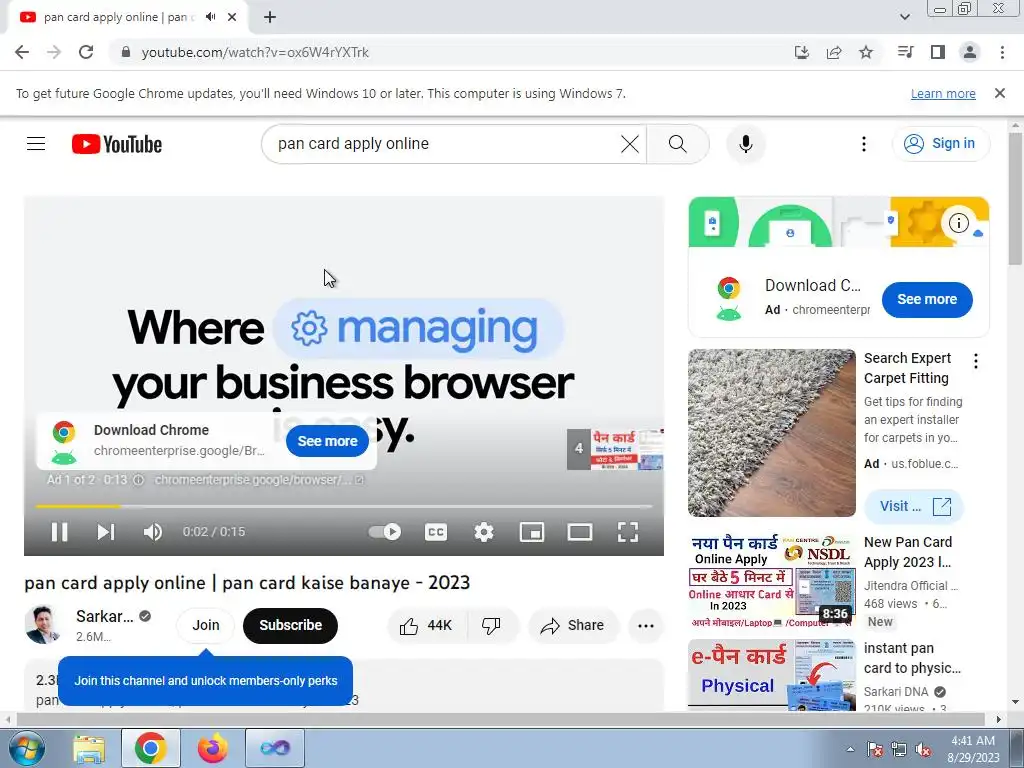The width and height of the screenshot is (1024, 768).
Task: Skip to the next video
Action: click(106, 532)
